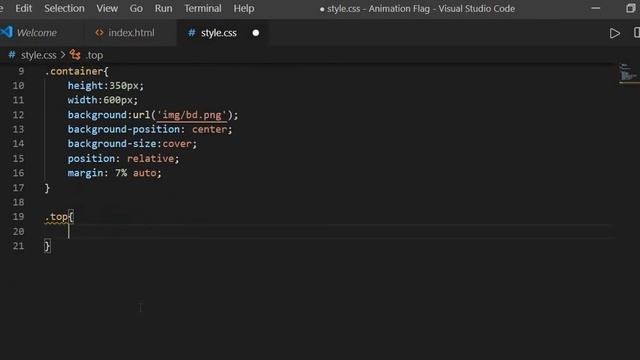Click line number 9 in the gutter
The image size is (640, 360).
(21, 71)
